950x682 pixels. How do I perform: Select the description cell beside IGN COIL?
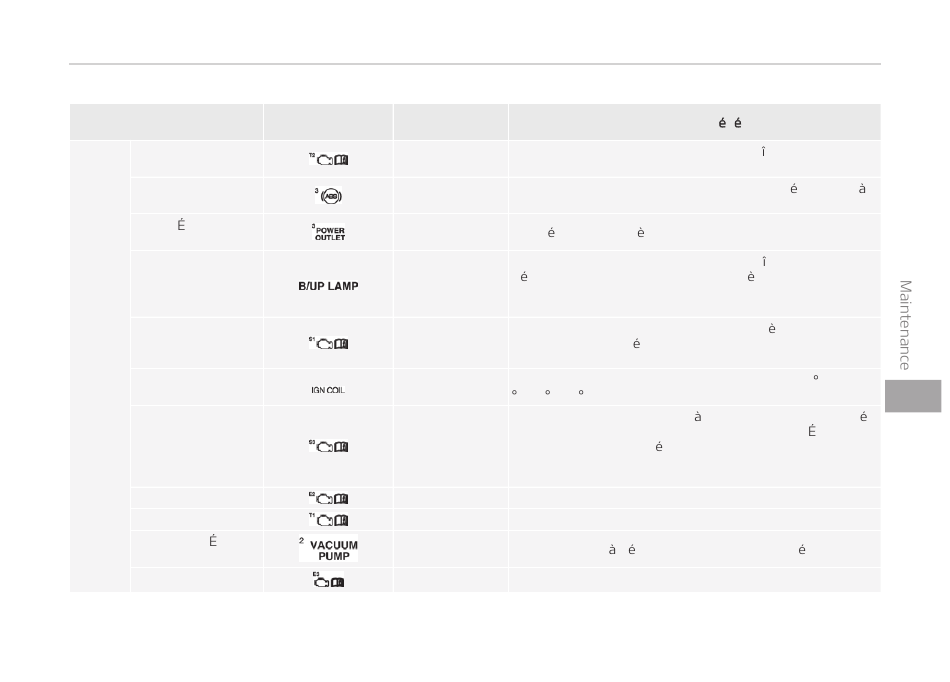click(694, 387)
